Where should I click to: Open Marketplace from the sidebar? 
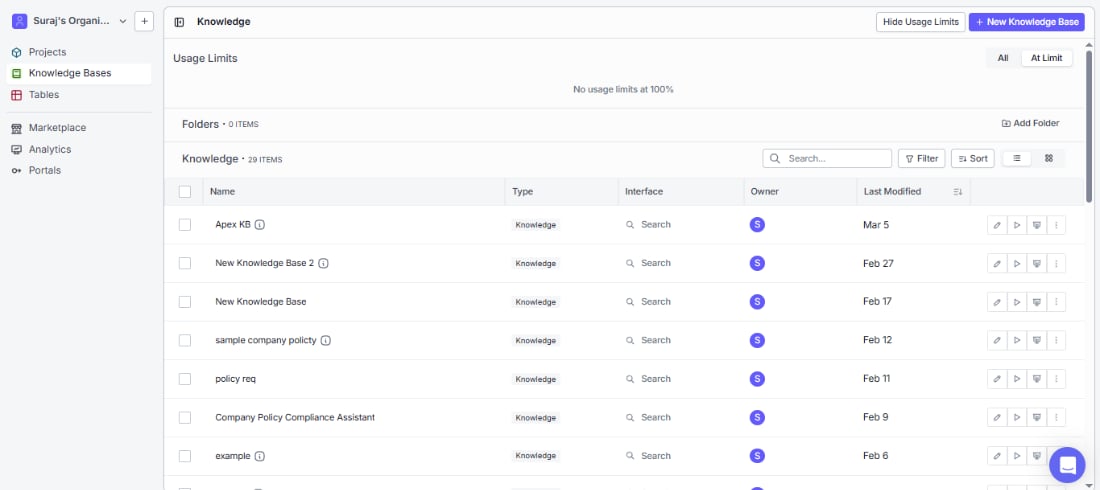(x=79, y=128)
